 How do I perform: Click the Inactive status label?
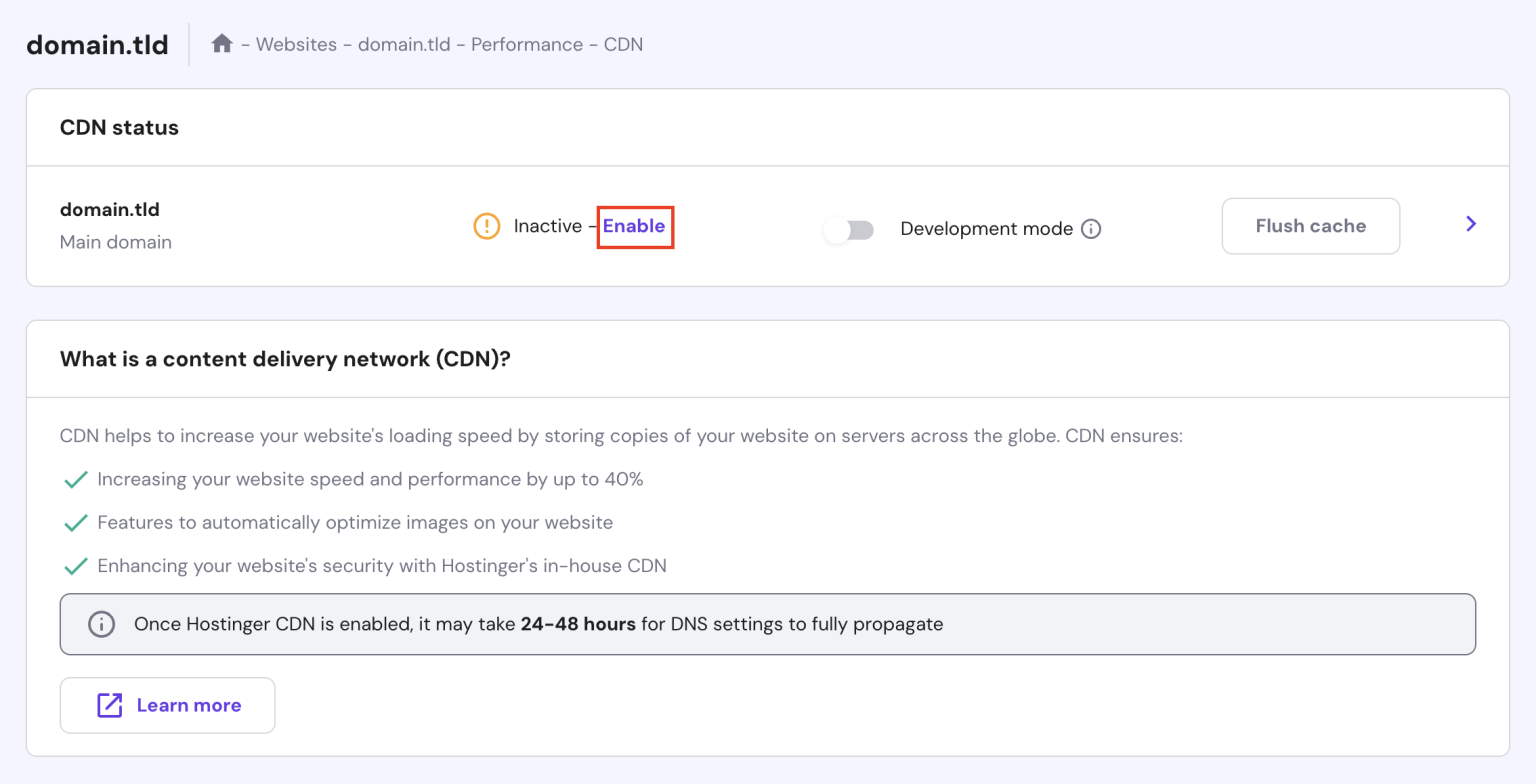[x=547, y=226]
